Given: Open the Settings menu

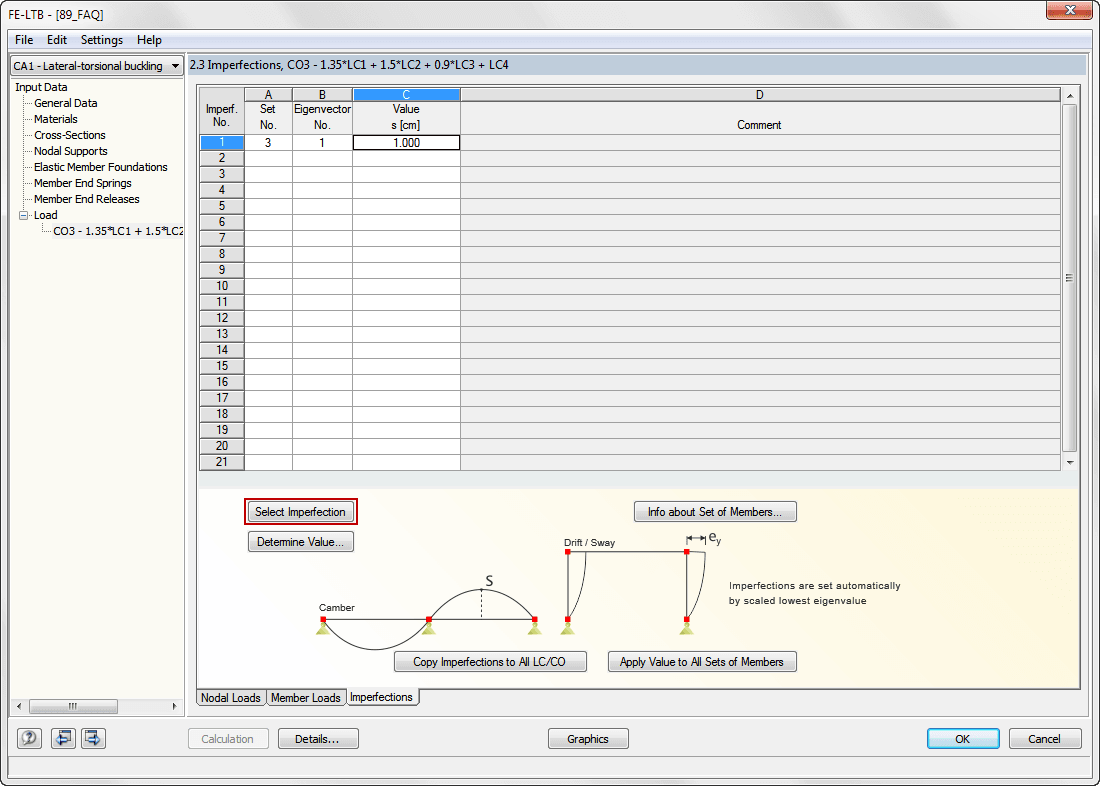Looking at the screenshot, I should coord(102,40).
